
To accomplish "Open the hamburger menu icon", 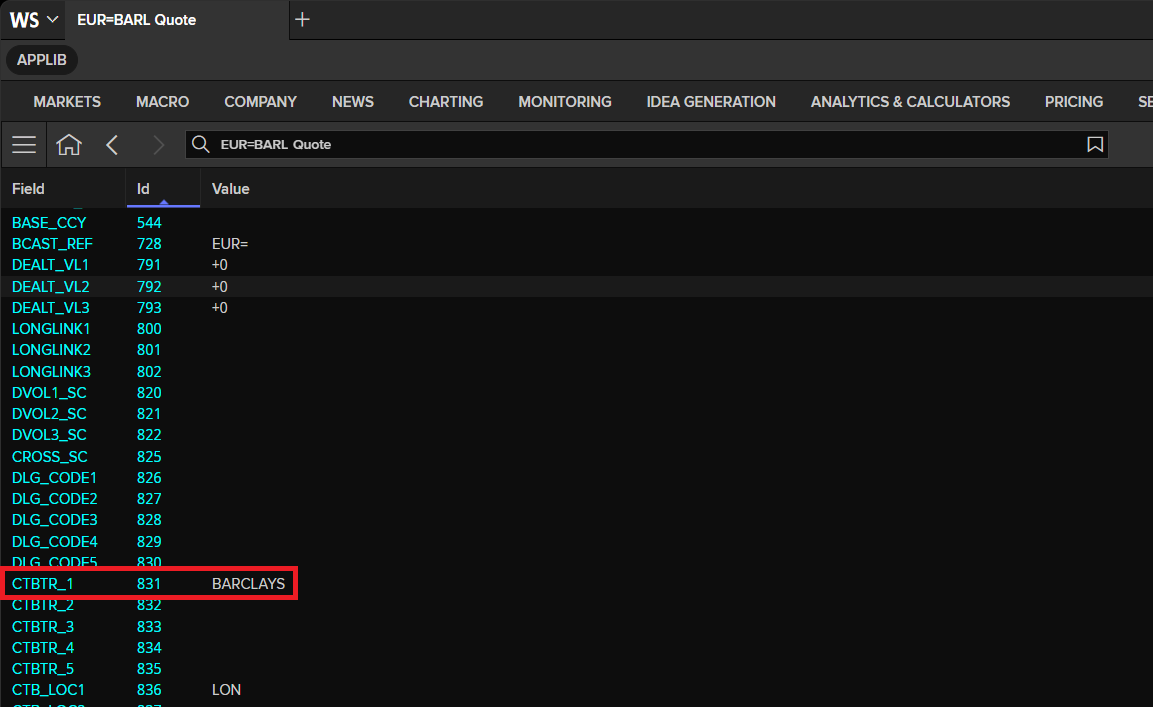I will [24, 145].
